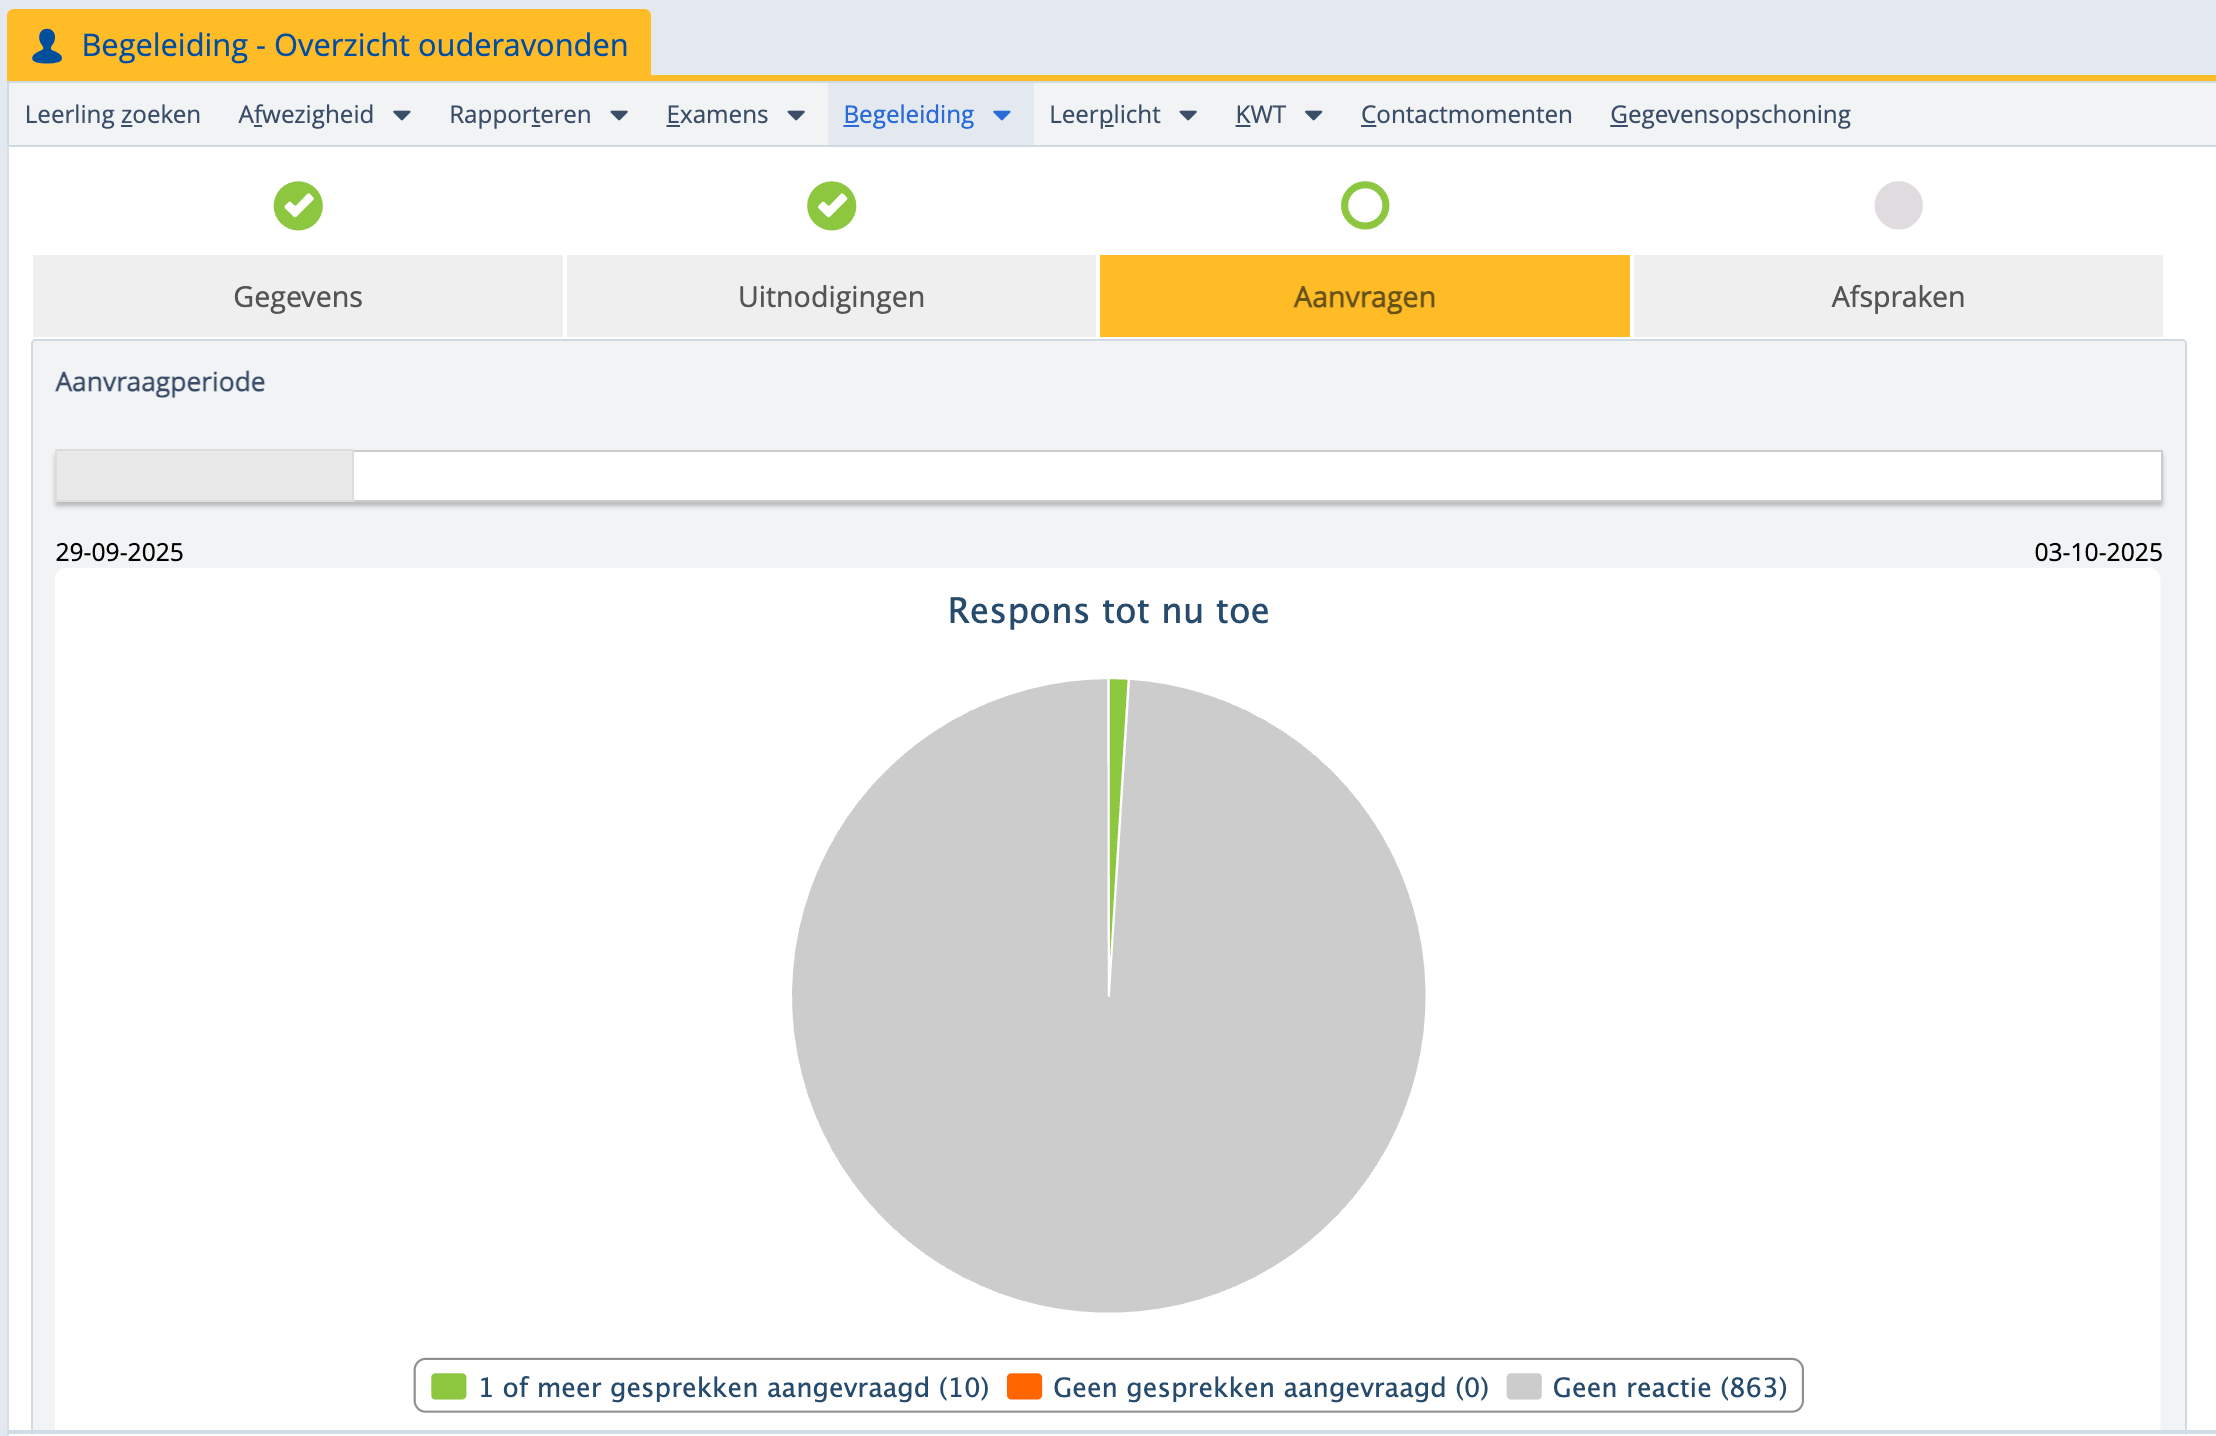Click the green checkmark above Uitnodigingen

(831, 206)
